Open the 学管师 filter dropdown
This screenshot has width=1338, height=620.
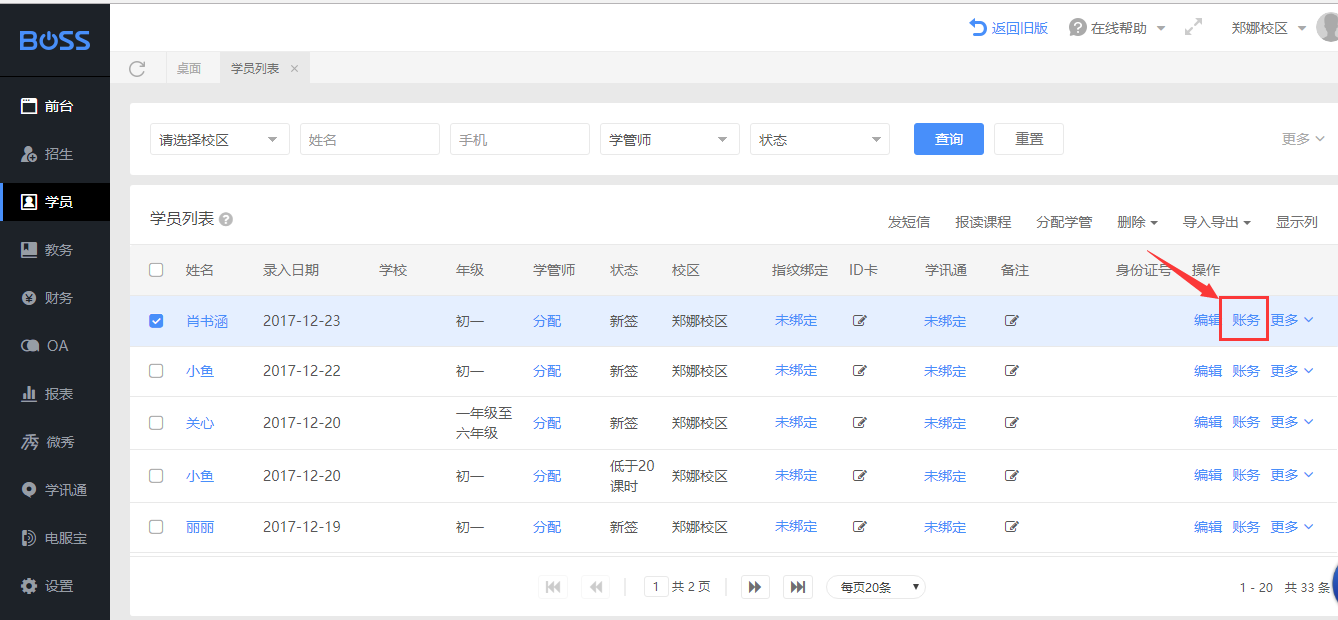pyautogui.click(x=670, y=140)
